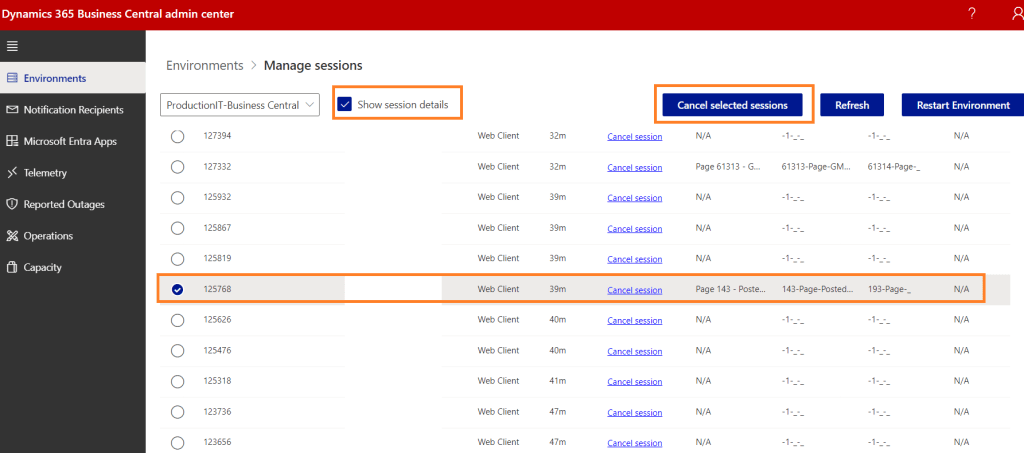Click Cancel session link for 127332
This screenshot has width=1024, height=453.
coord(634,167)
